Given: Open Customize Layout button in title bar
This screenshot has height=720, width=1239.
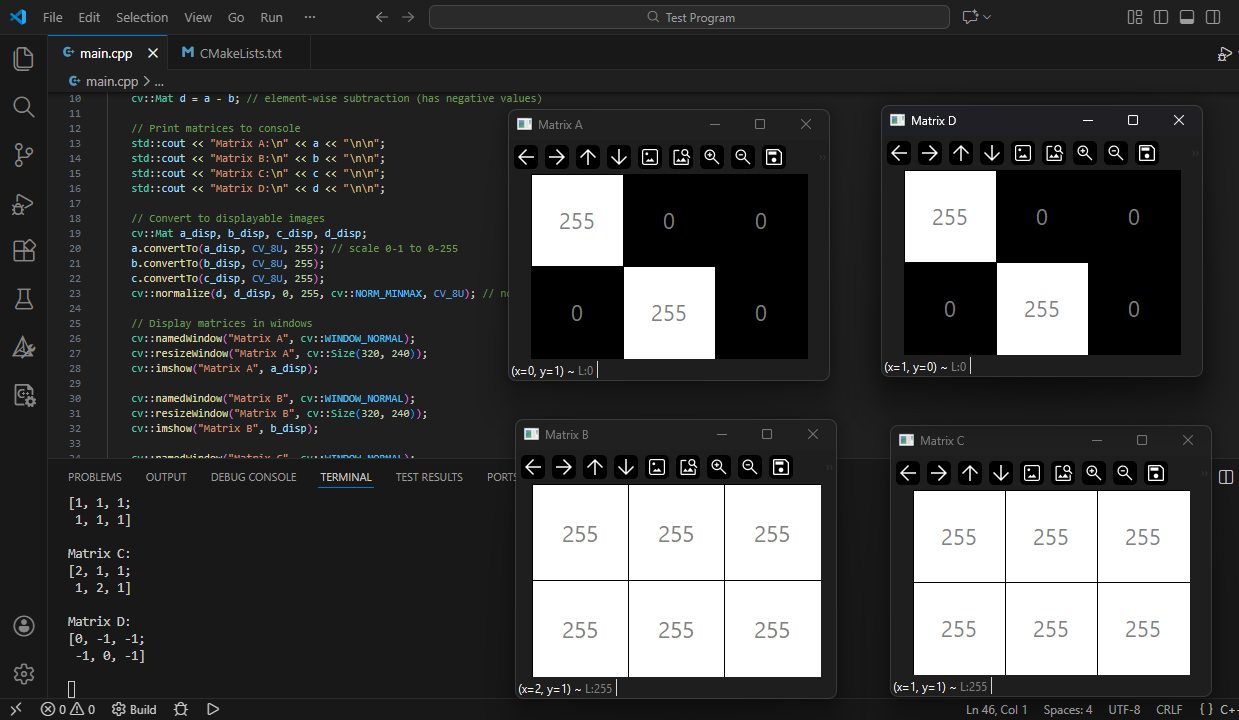Looking at the screenshot, I should (x=1135, y=17).
